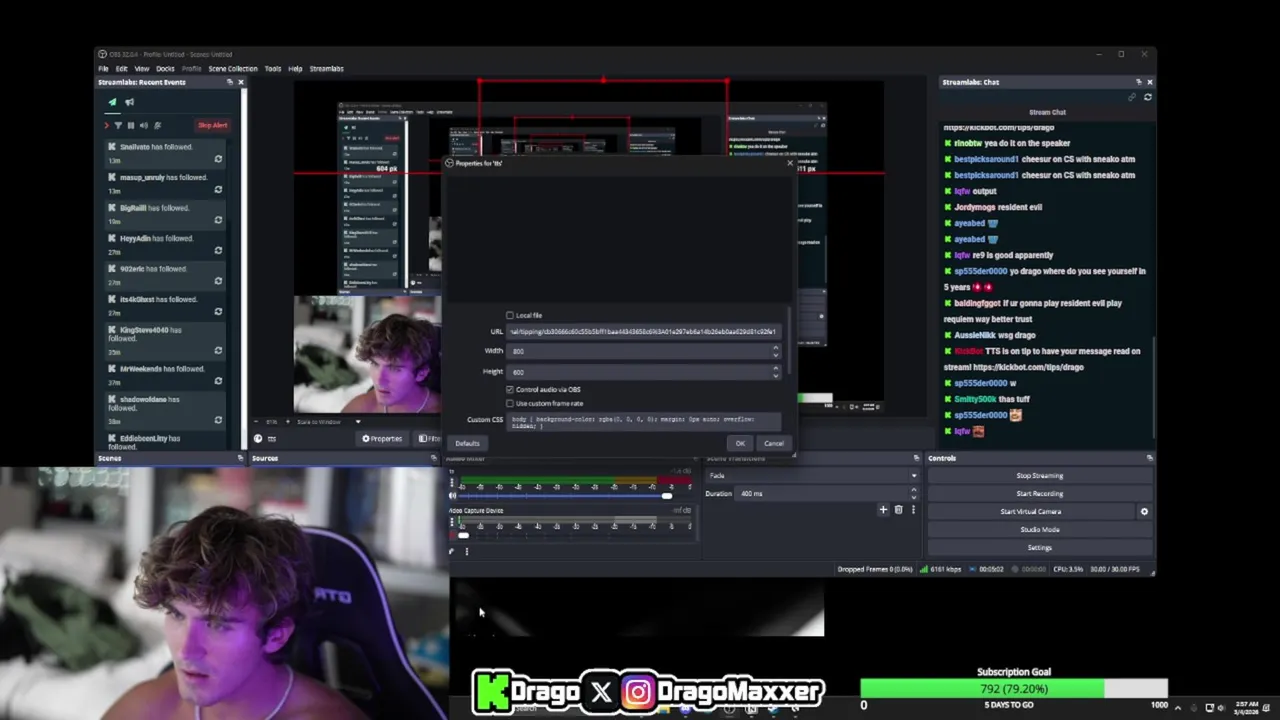This screenshot has width=1280, height=720.
Task: Replay the HeyyAdin follow alert
Action: [218, 251]
